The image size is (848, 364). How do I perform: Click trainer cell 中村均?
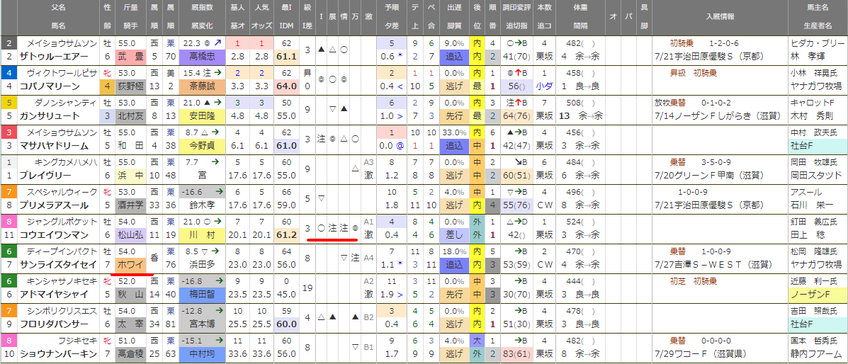[203, 353]
